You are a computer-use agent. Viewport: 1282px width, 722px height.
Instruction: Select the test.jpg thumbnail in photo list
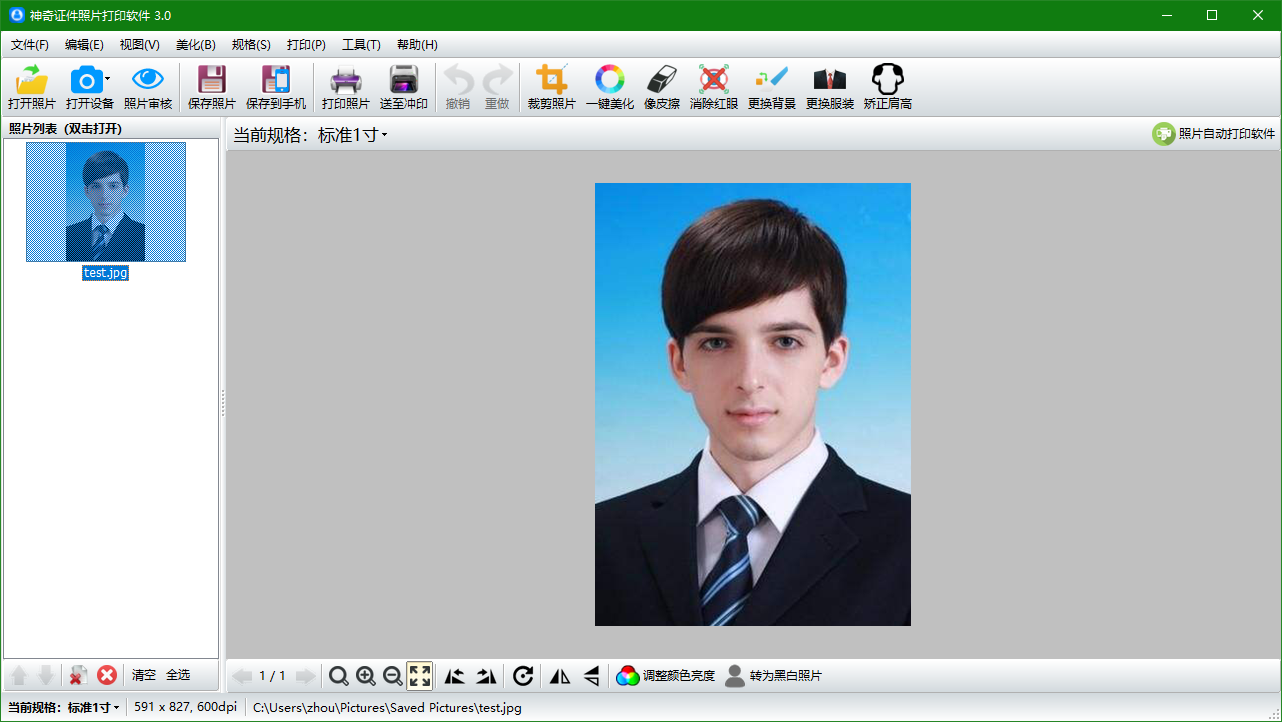[105, 202]
